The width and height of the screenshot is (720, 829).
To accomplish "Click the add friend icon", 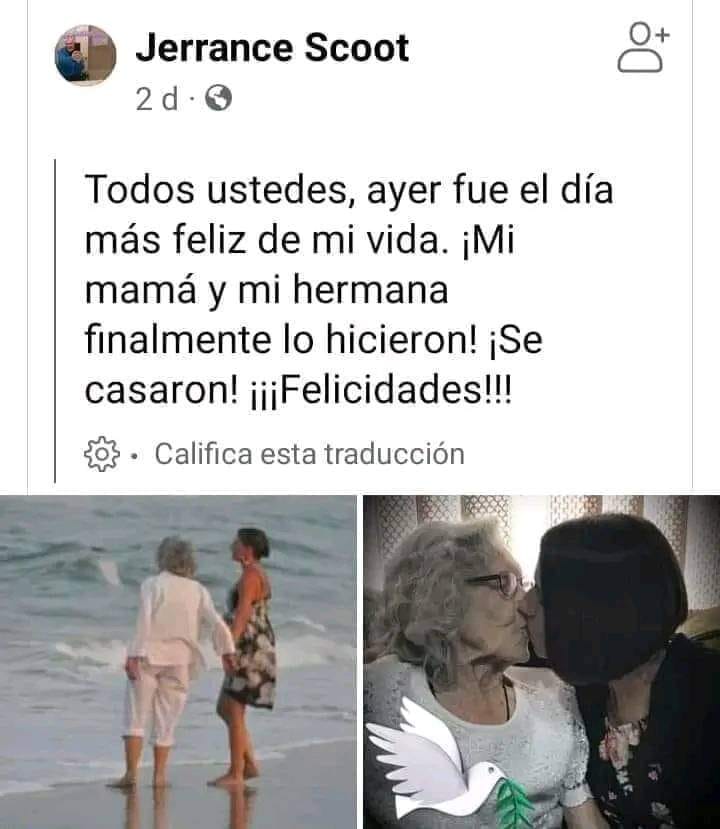I will click(x=643, y=47).
